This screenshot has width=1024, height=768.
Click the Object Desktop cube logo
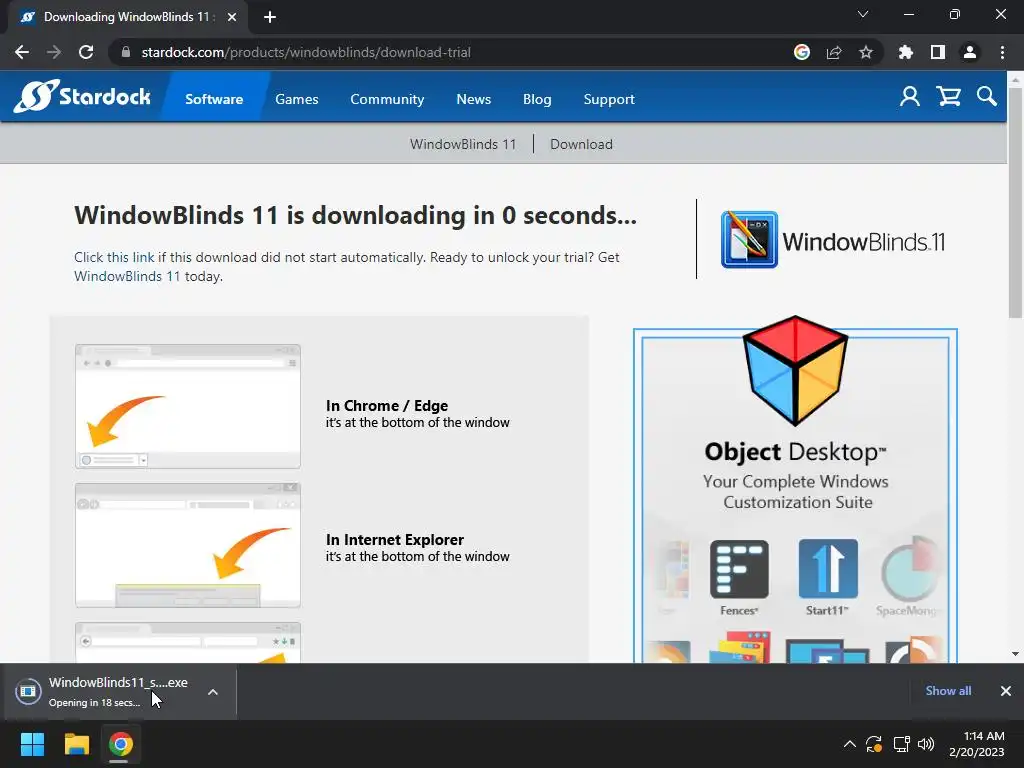pos(795,370)
